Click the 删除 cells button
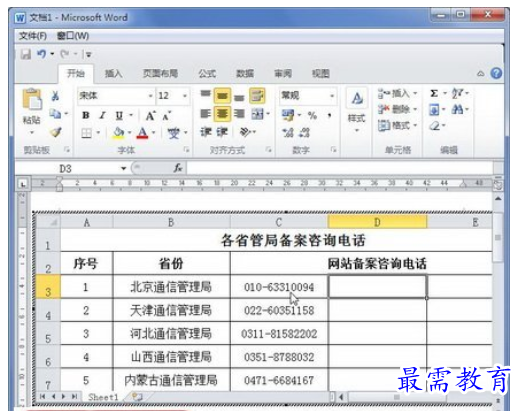Screen dimensions: 519x411 tap(397, 109)
